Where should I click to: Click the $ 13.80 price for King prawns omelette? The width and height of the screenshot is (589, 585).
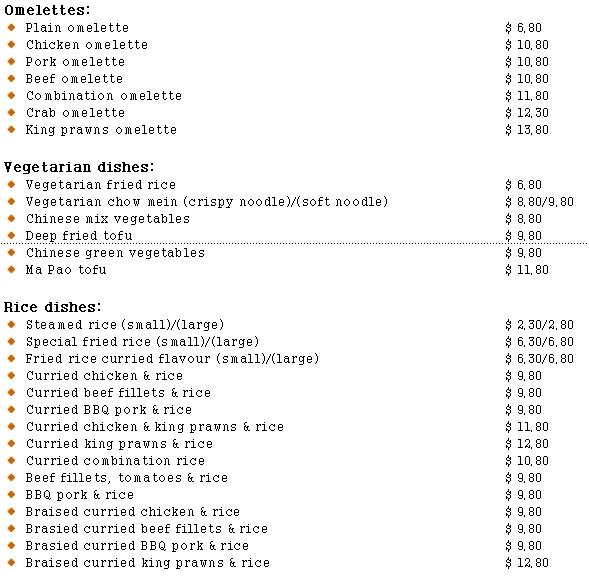point(527,130)
